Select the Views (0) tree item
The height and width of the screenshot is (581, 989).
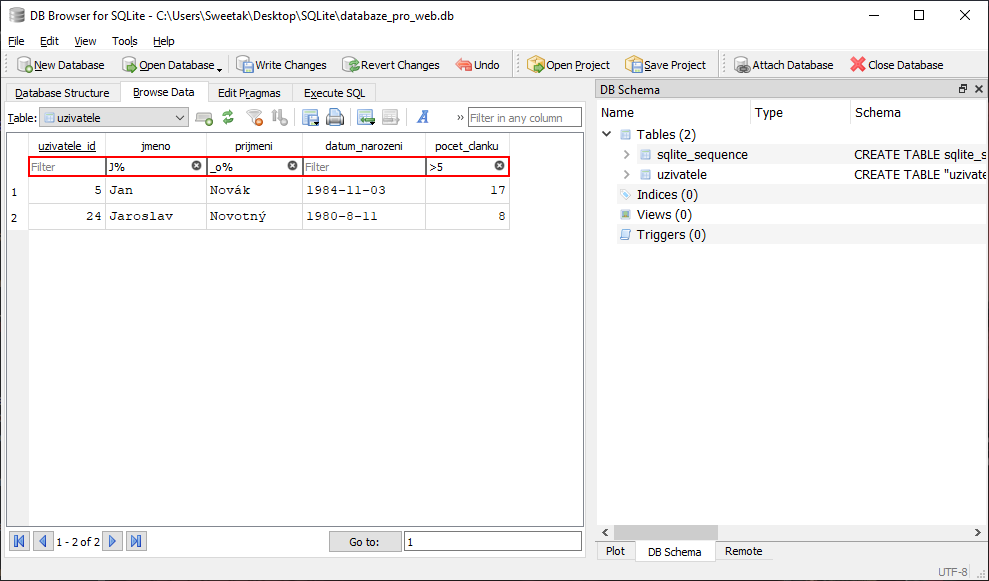664,214
